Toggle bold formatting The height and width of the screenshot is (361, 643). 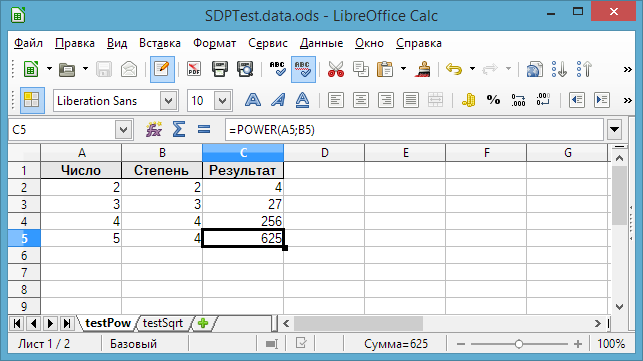[x=253, y=100]
